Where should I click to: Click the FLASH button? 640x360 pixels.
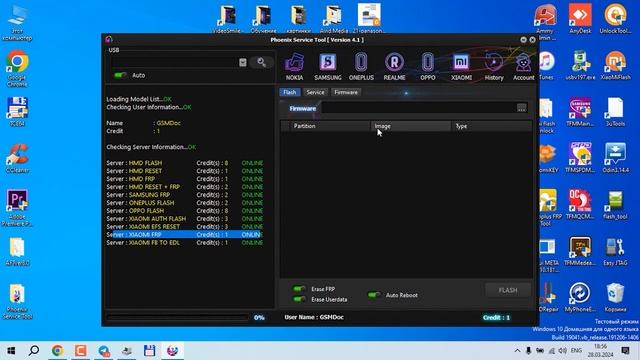[508, 290]
